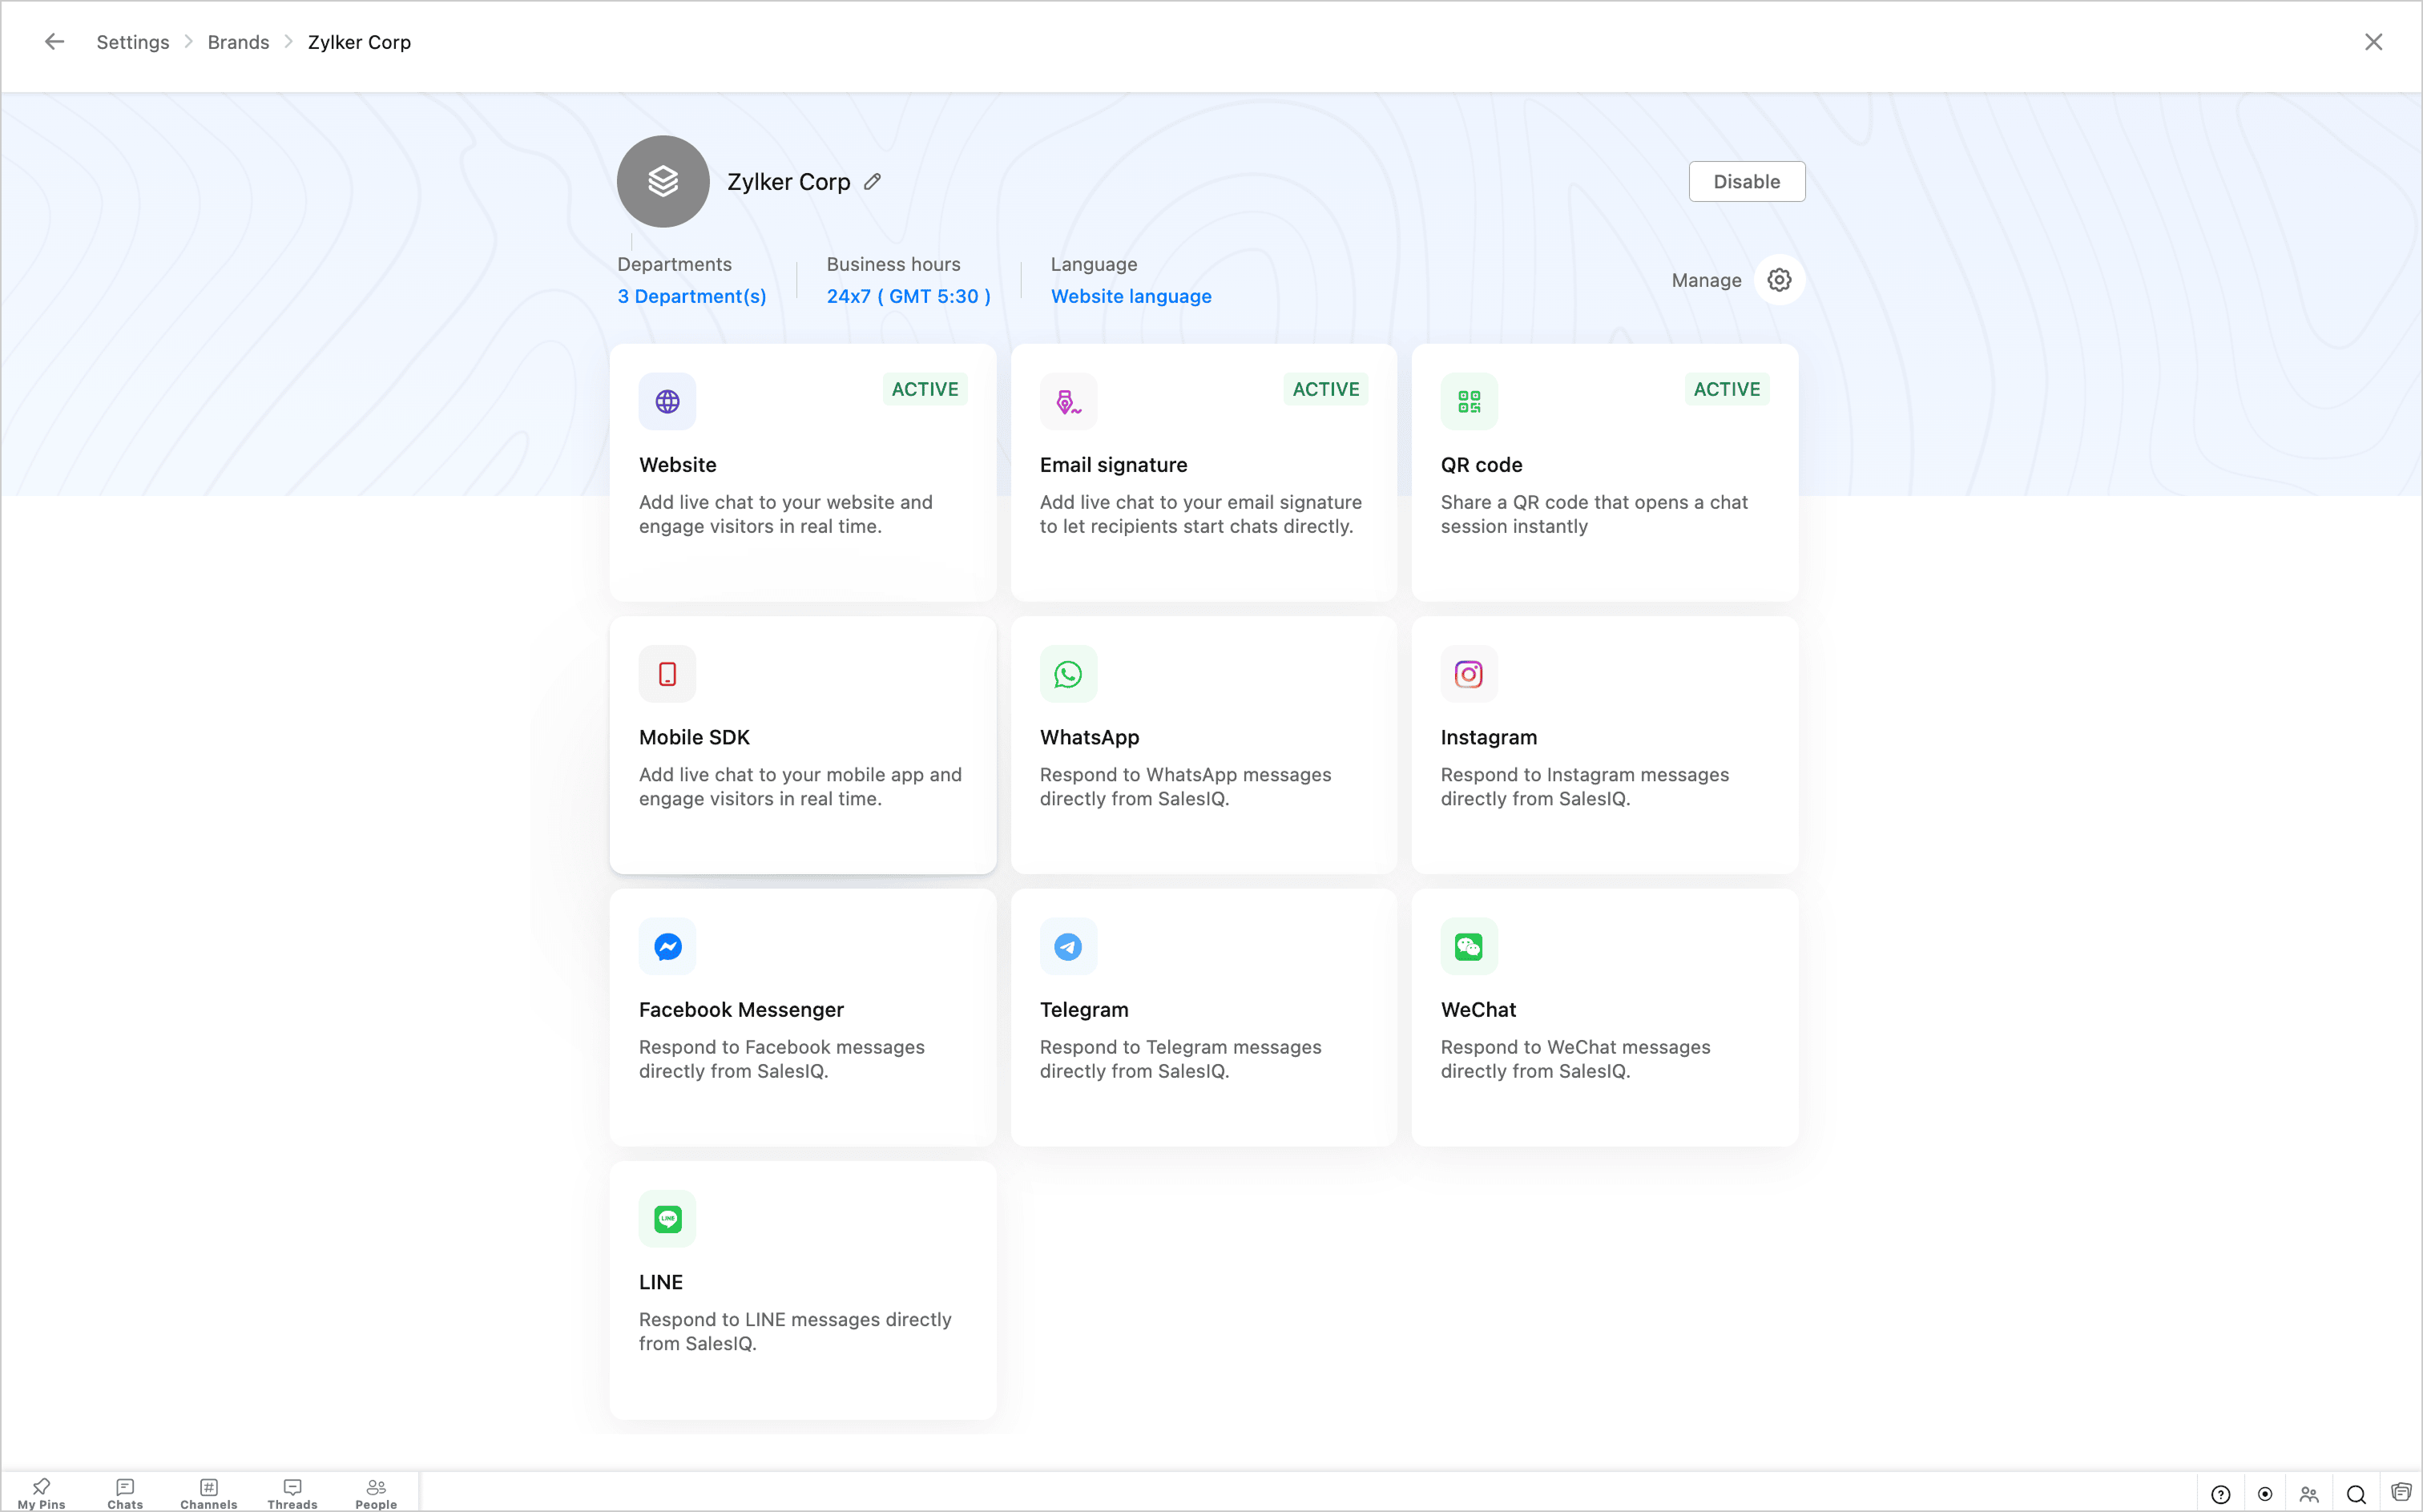This screenshot has height=1512, width=2423.
Task: Open the Channels tab in bottom bar
Action: 208,1493
